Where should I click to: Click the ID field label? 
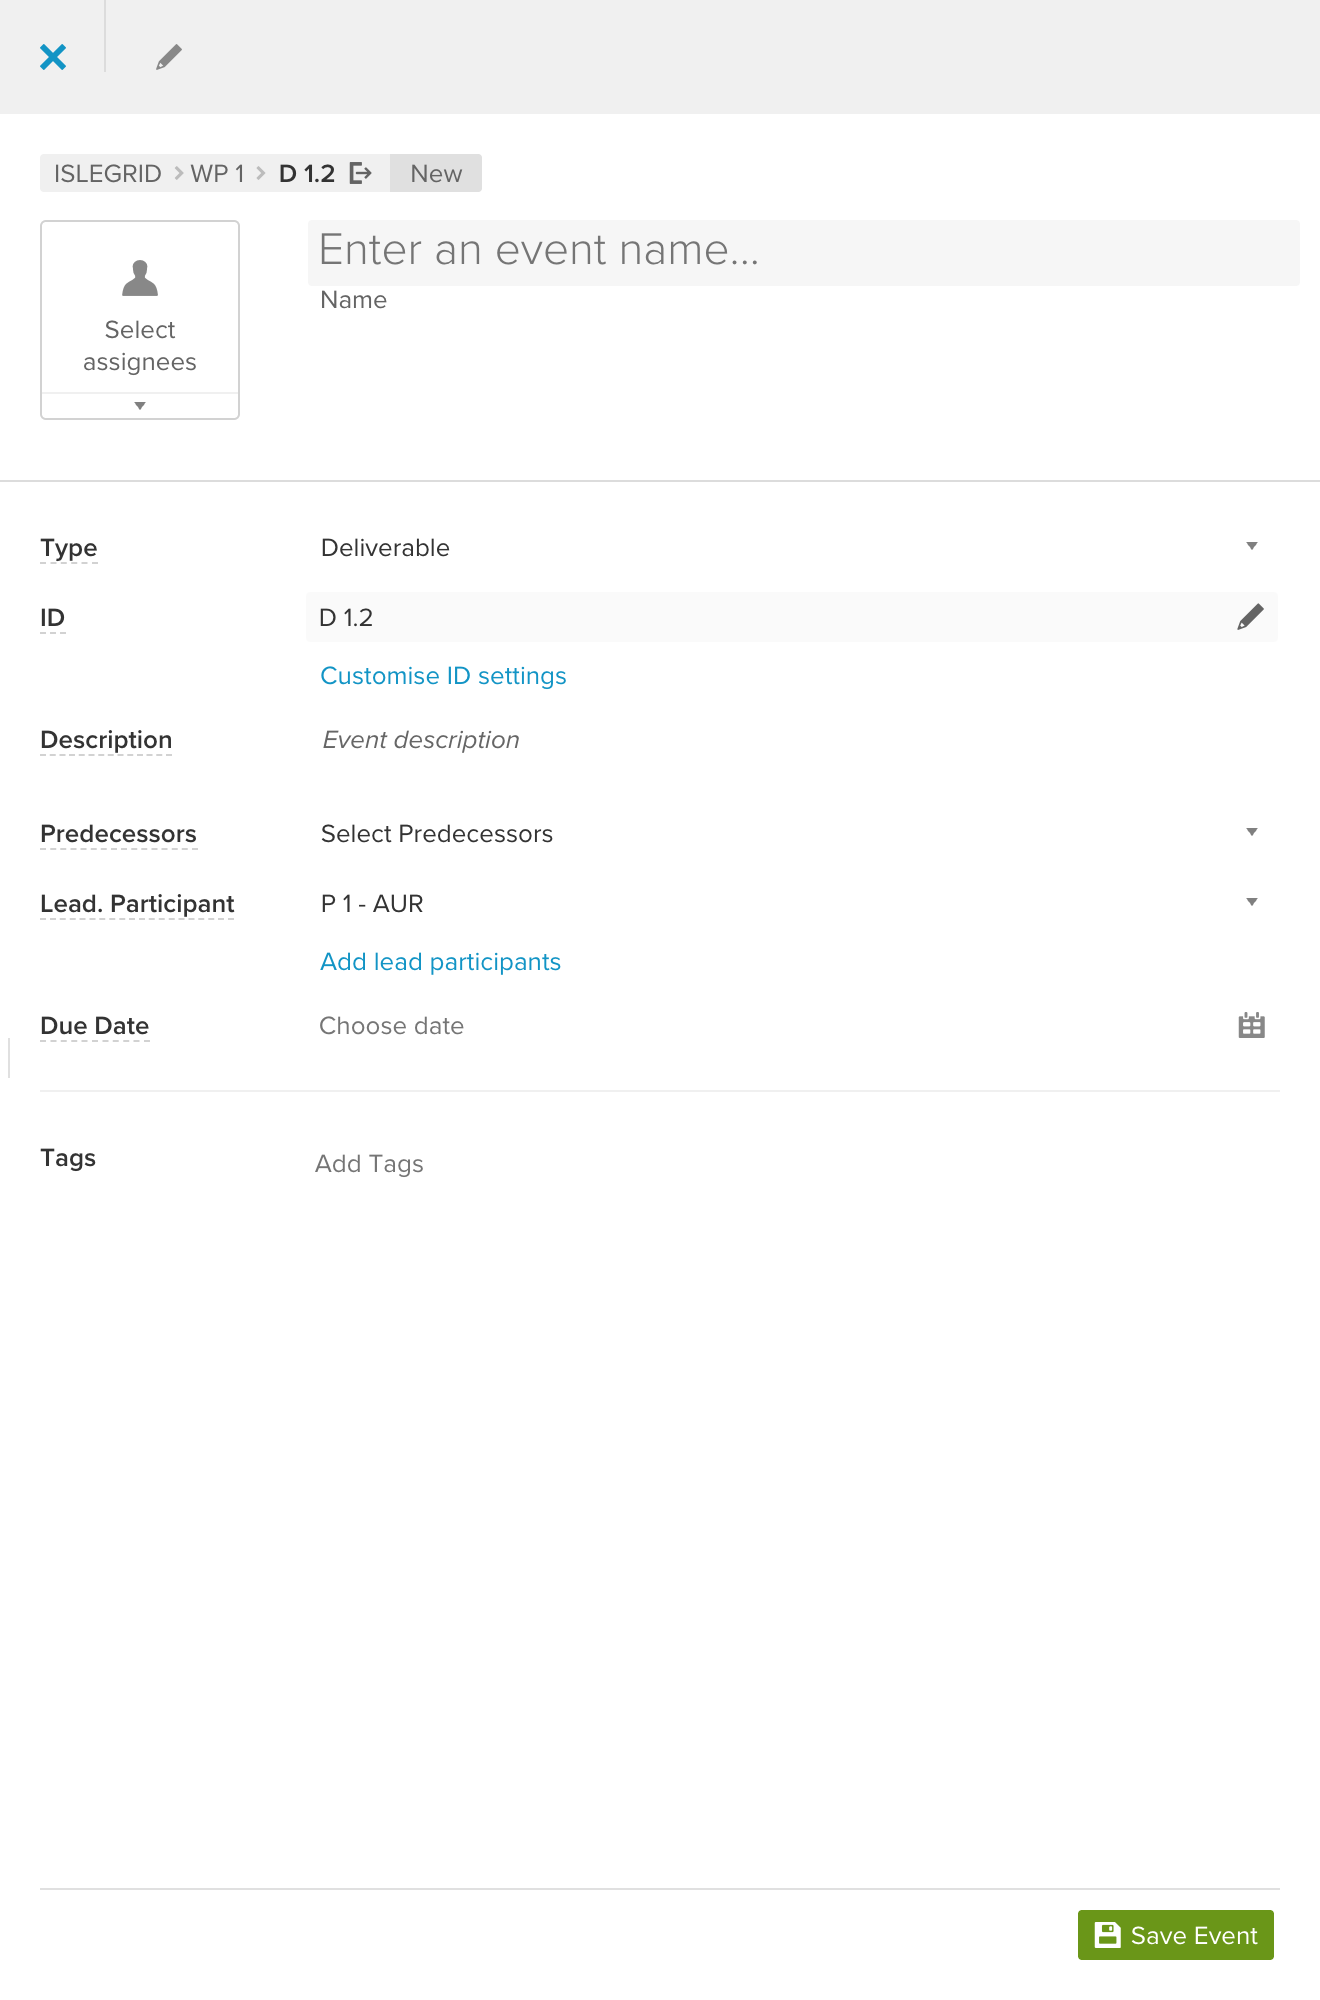52,618
